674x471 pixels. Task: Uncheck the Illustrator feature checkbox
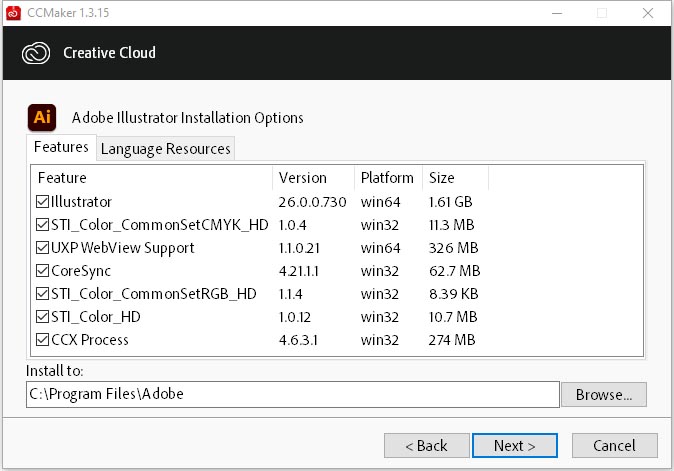click(x=42, y=202)
